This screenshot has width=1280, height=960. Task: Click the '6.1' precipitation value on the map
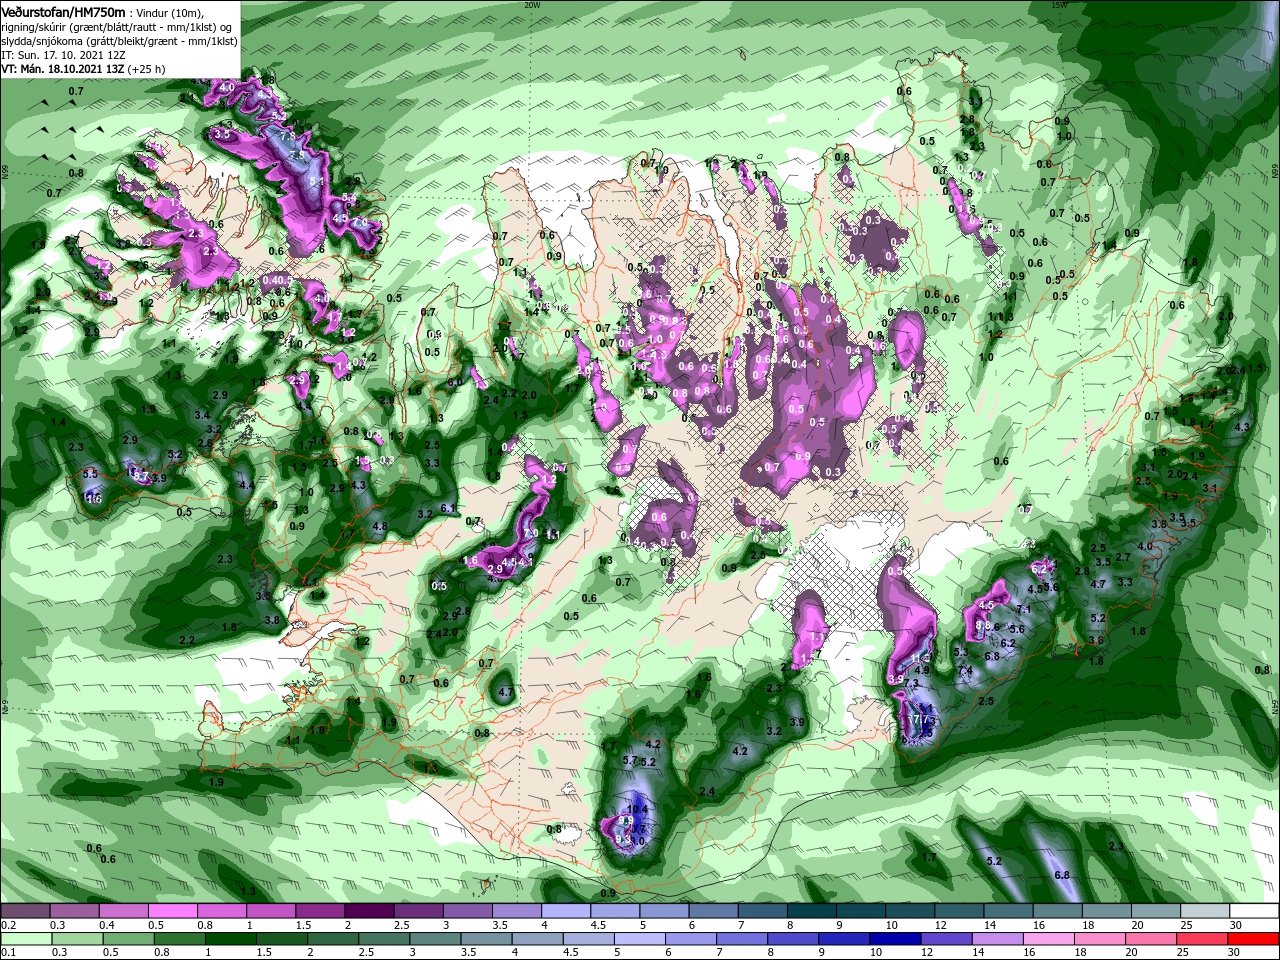coord(447,508)
